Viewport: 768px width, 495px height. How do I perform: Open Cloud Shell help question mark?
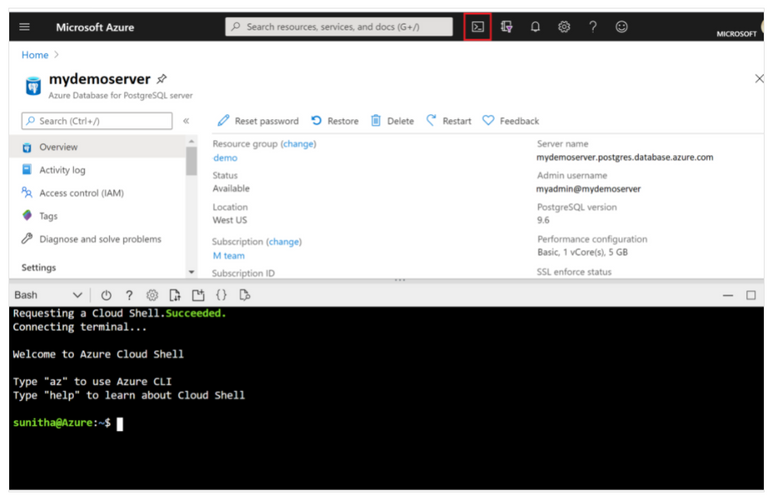point(129,295)
